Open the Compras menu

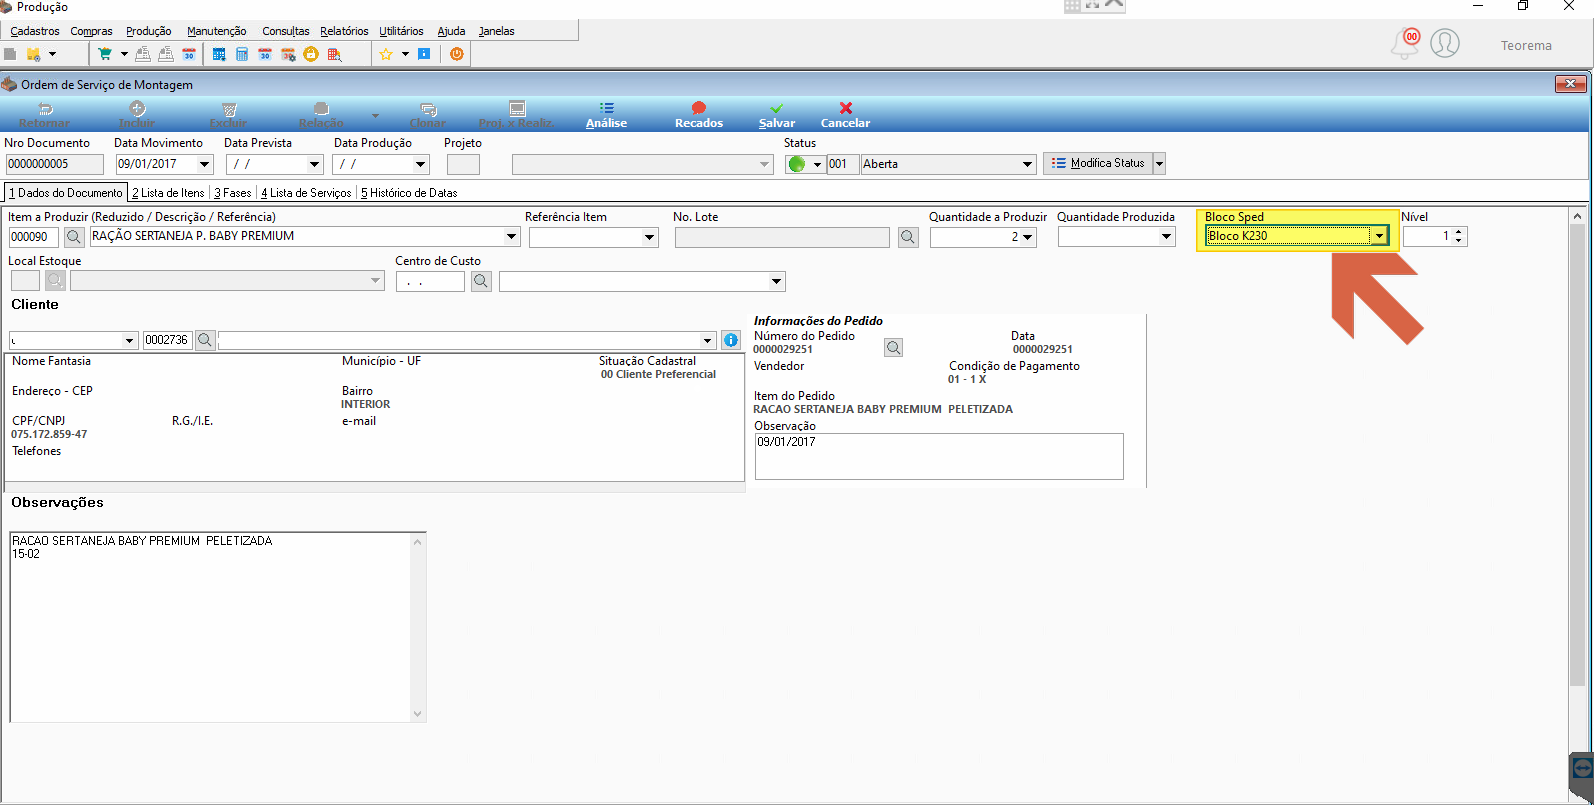click(91, 31)
